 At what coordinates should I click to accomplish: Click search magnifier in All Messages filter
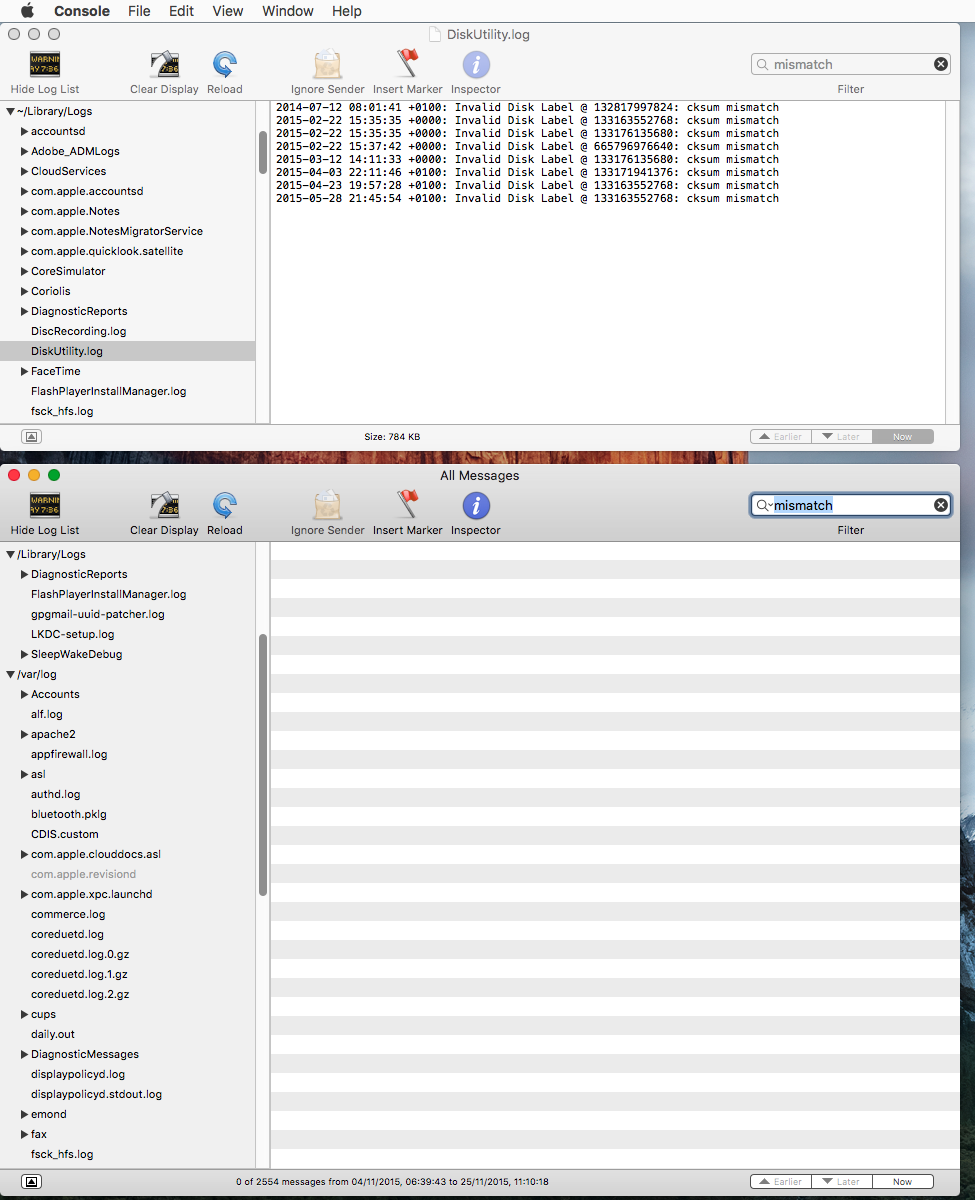(764, 505)
